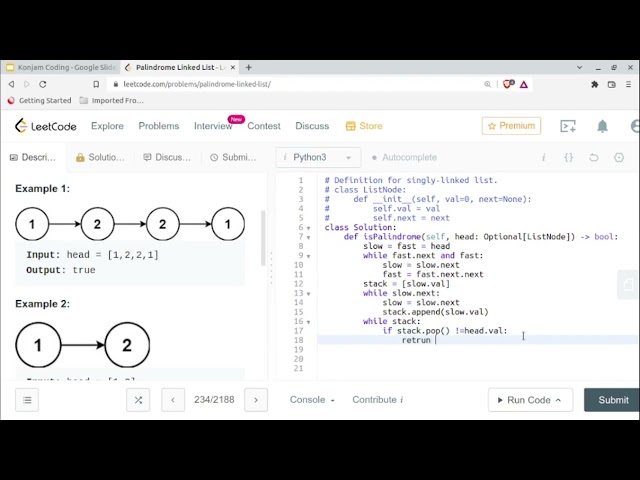Click the bookmark icon by address bar
The width and height of the screenshot is (640, 480).
[x=96, y=84]
